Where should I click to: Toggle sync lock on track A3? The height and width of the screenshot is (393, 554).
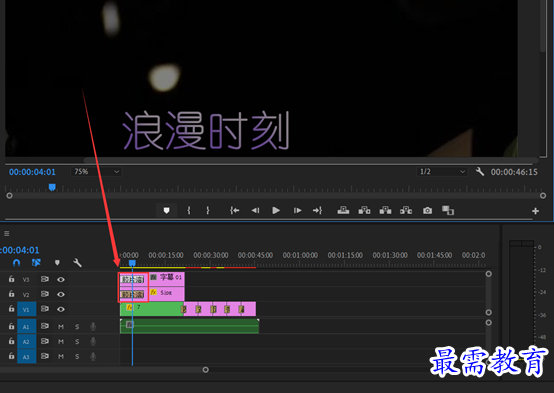click(45, 356)
